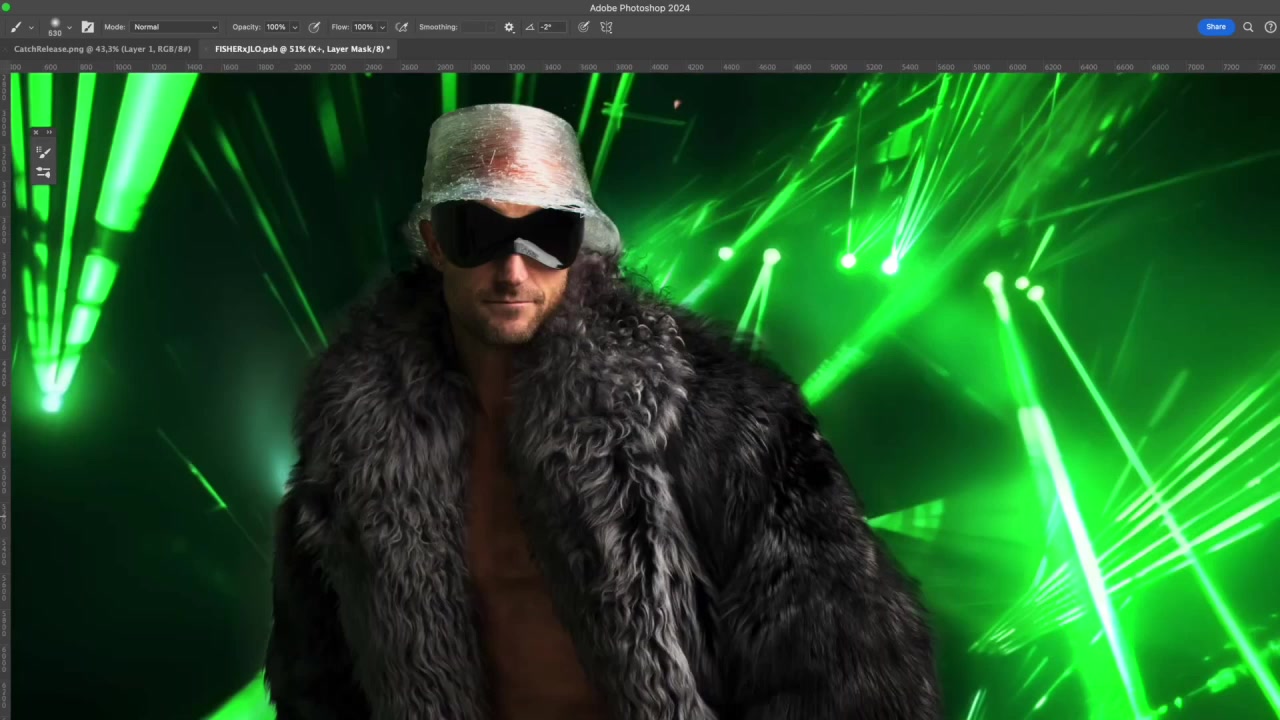Open smoothing options gear menu
1280x720 pixels.
509,27
